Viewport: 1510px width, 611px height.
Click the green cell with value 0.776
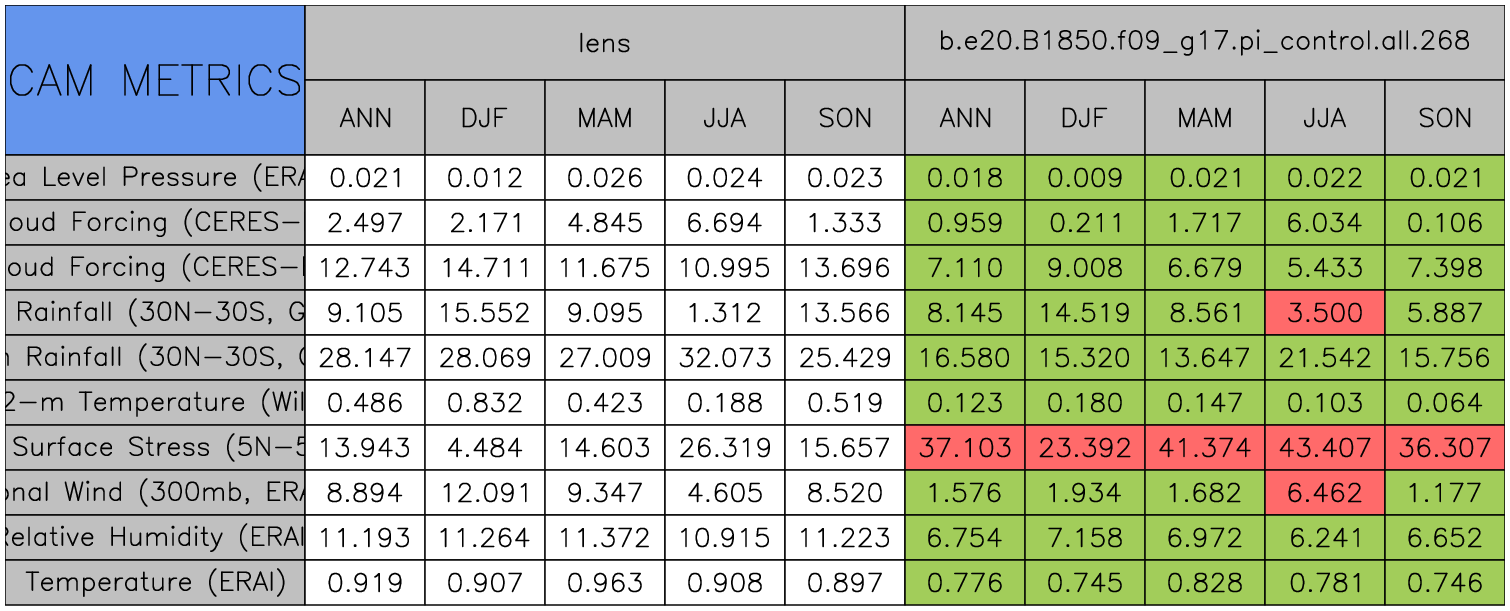coord(964,582)
